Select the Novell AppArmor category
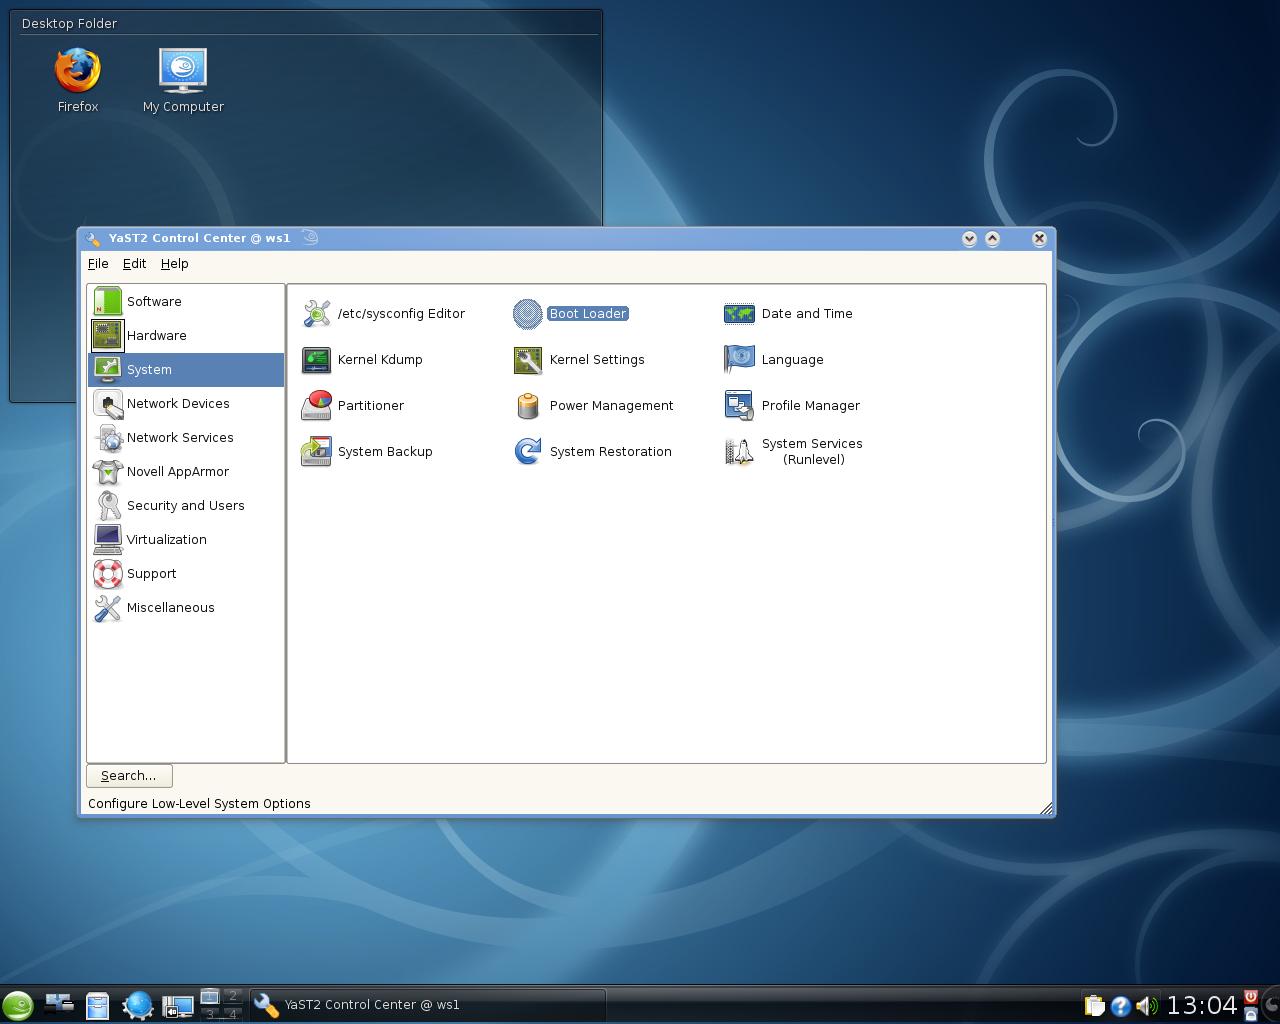This screenshot has height=1024, width=1280. (x=186, y=471)
